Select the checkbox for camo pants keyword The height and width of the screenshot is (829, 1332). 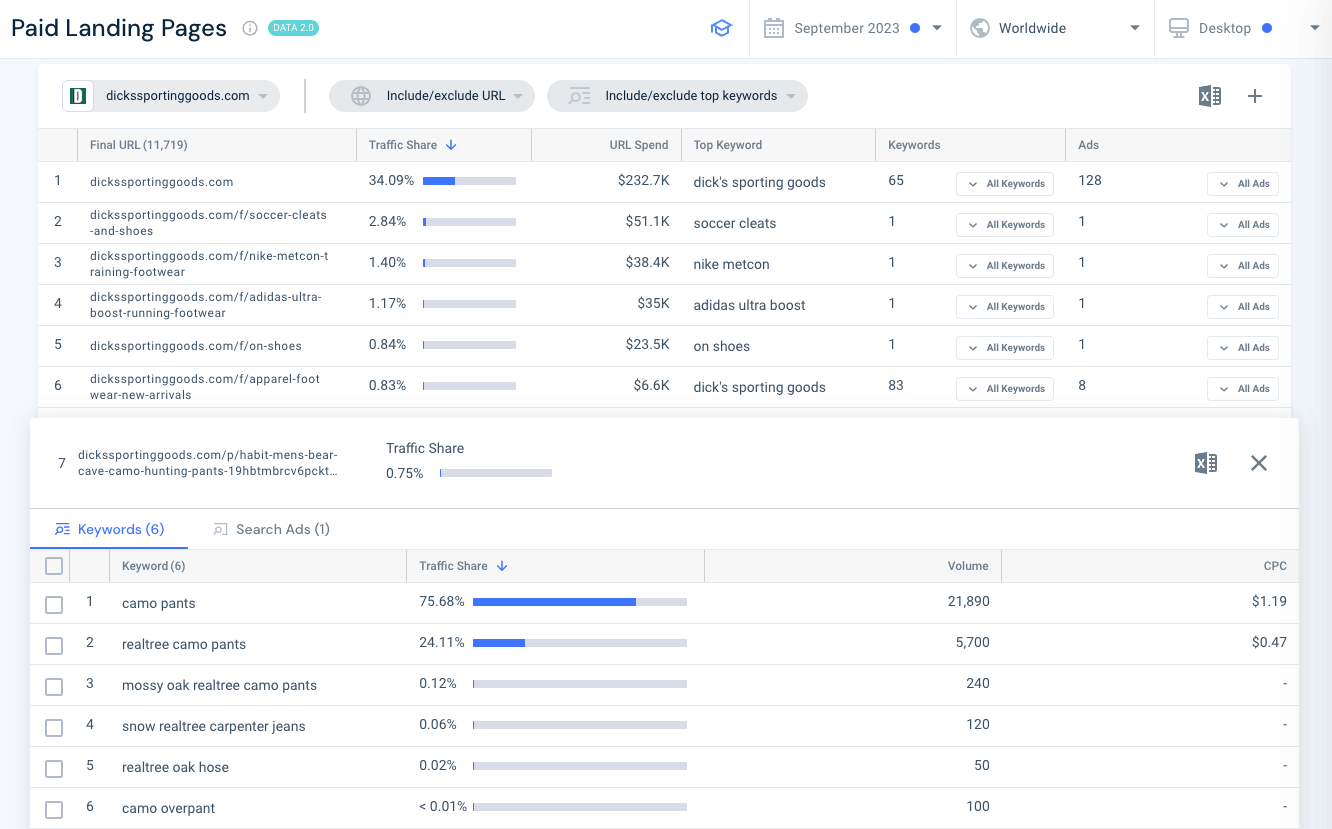pos(54,603)
